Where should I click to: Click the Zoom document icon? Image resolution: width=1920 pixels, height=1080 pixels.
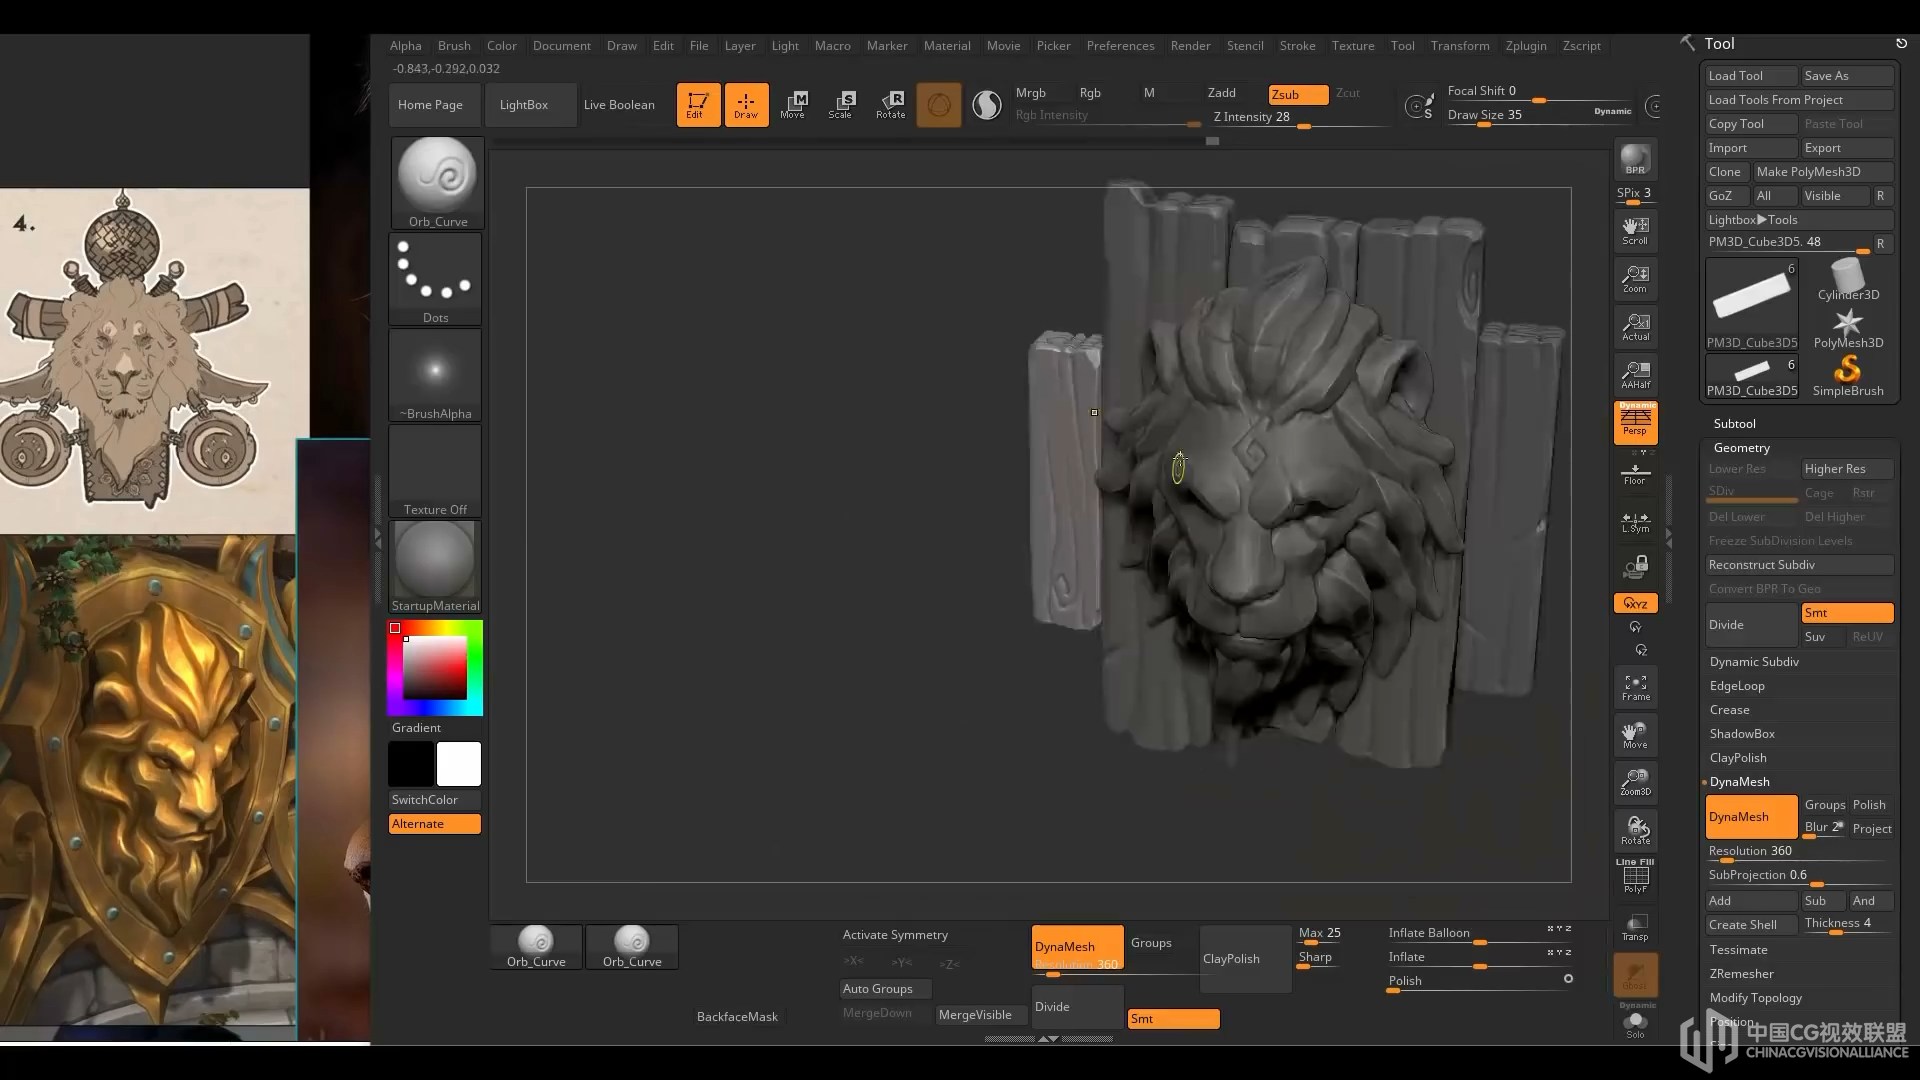coord(1635,279)
